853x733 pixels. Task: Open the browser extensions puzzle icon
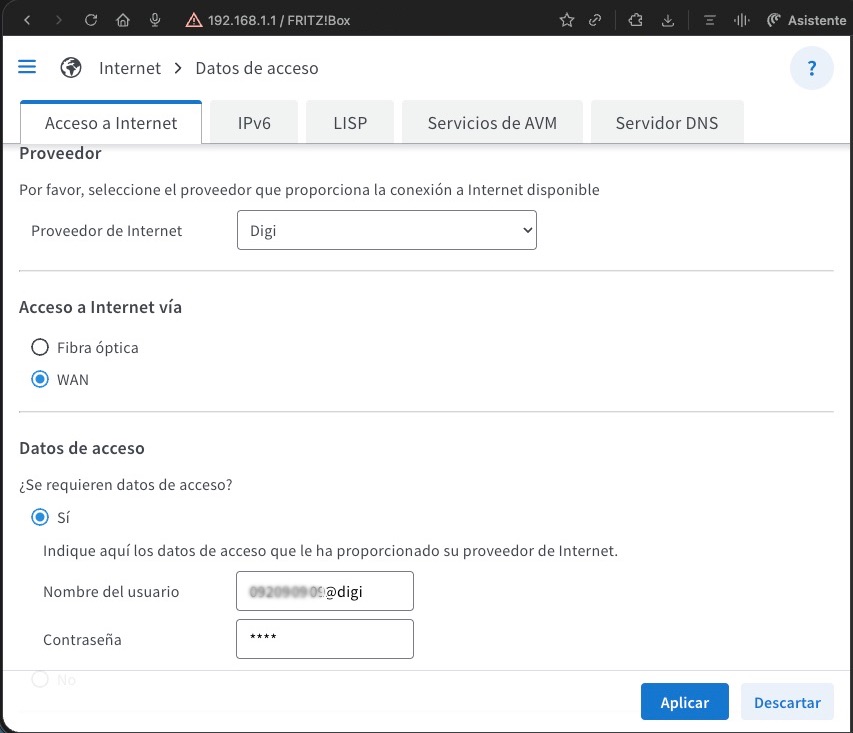point(635,21)
